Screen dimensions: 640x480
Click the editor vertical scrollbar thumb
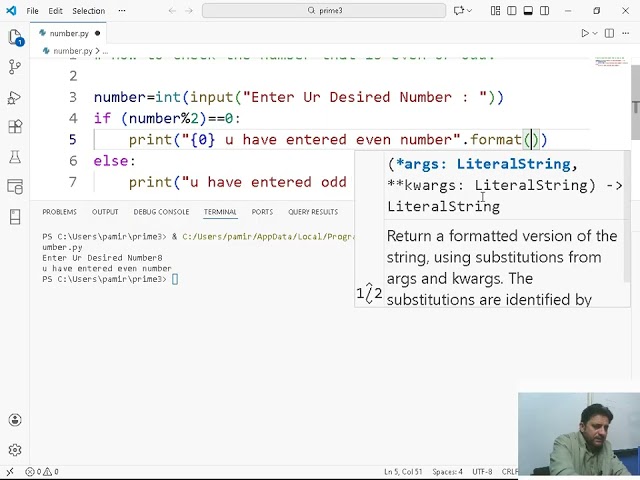[x=636, y=102]
